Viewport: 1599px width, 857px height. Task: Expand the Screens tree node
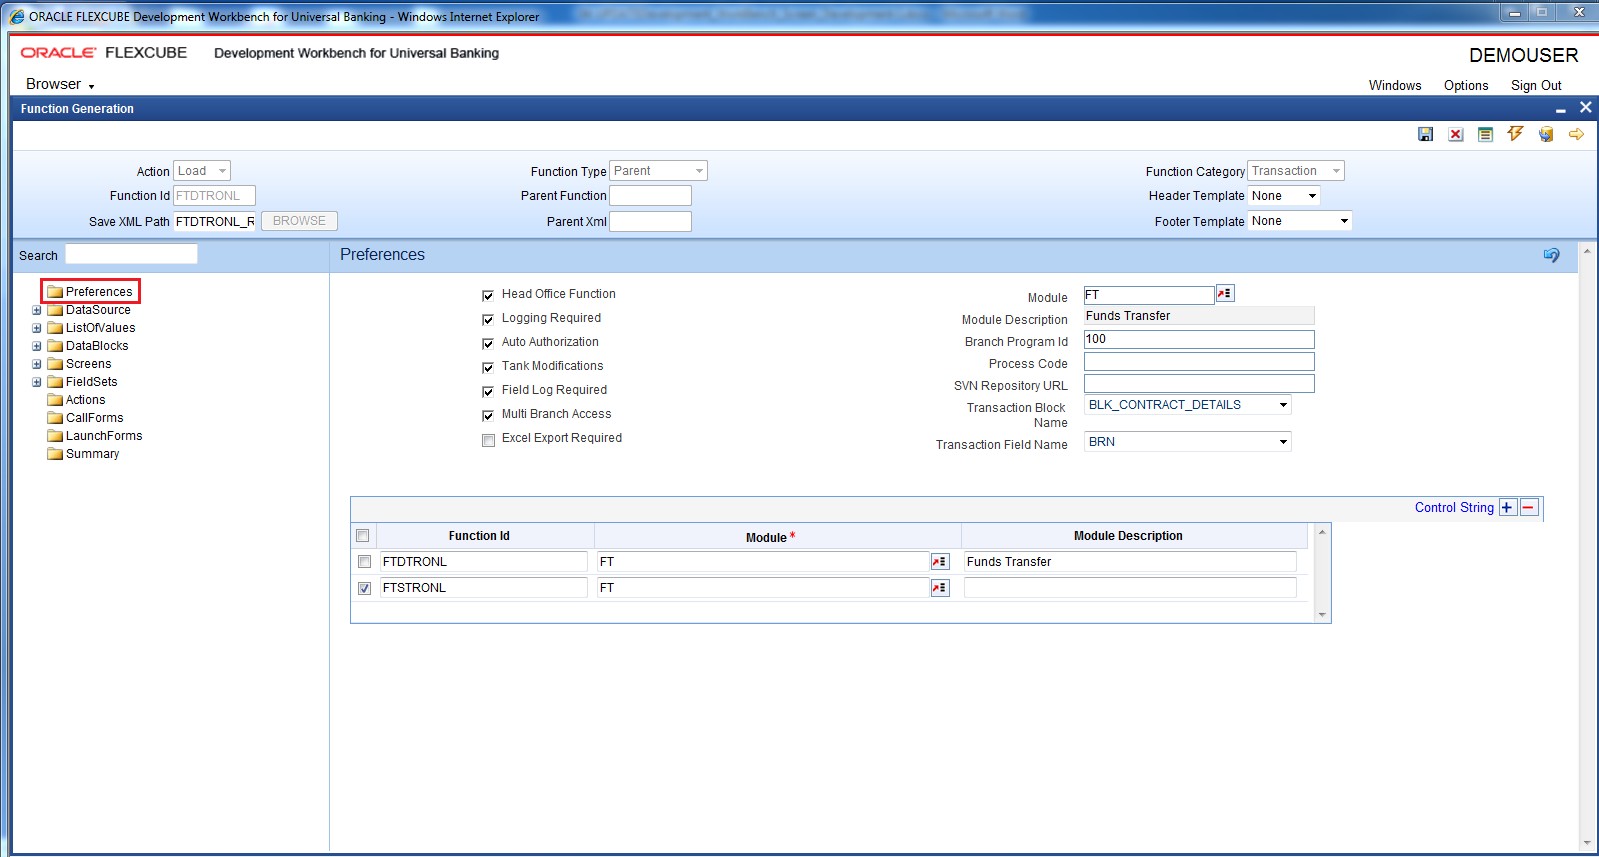(37, 364)
